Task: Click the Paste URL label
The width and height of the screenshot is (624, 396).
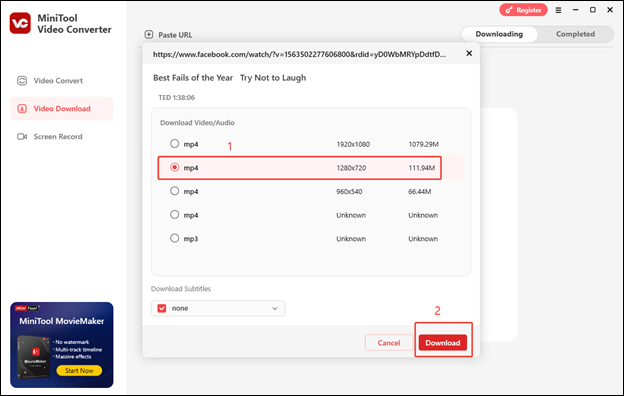Action: (175, 35)
